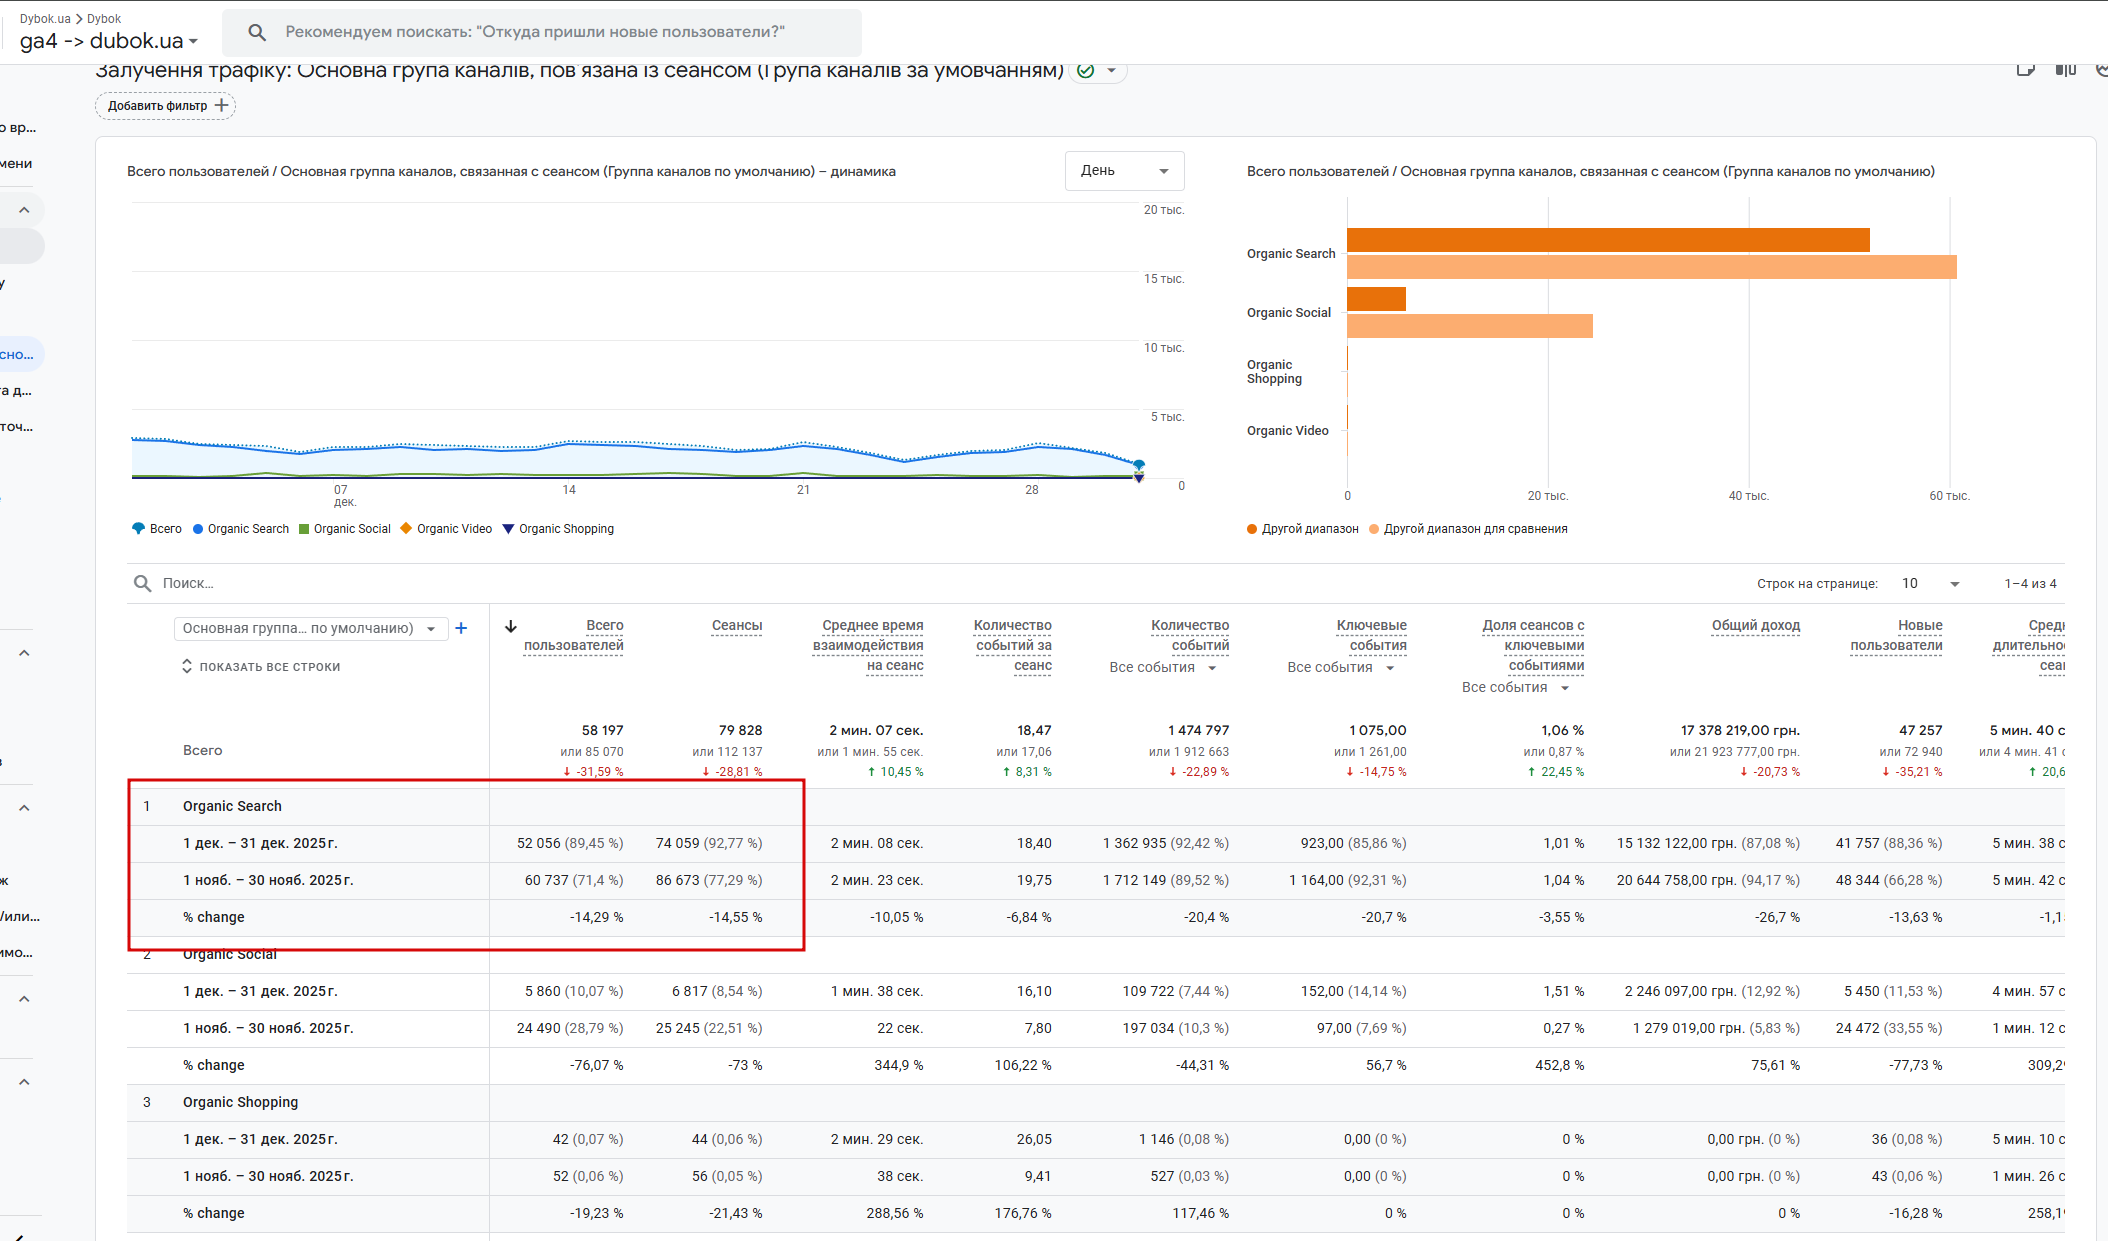Click the green report status check icon
Image resolution: width=2108 pixels, height=1241 pixels.
(x=1085, y=70)
